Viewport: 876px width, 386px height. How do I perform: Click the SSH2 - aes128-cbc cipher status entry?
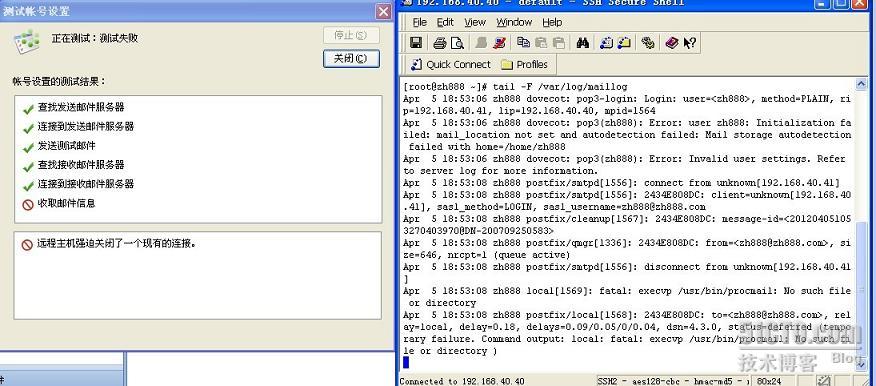(x=673, y=381)
